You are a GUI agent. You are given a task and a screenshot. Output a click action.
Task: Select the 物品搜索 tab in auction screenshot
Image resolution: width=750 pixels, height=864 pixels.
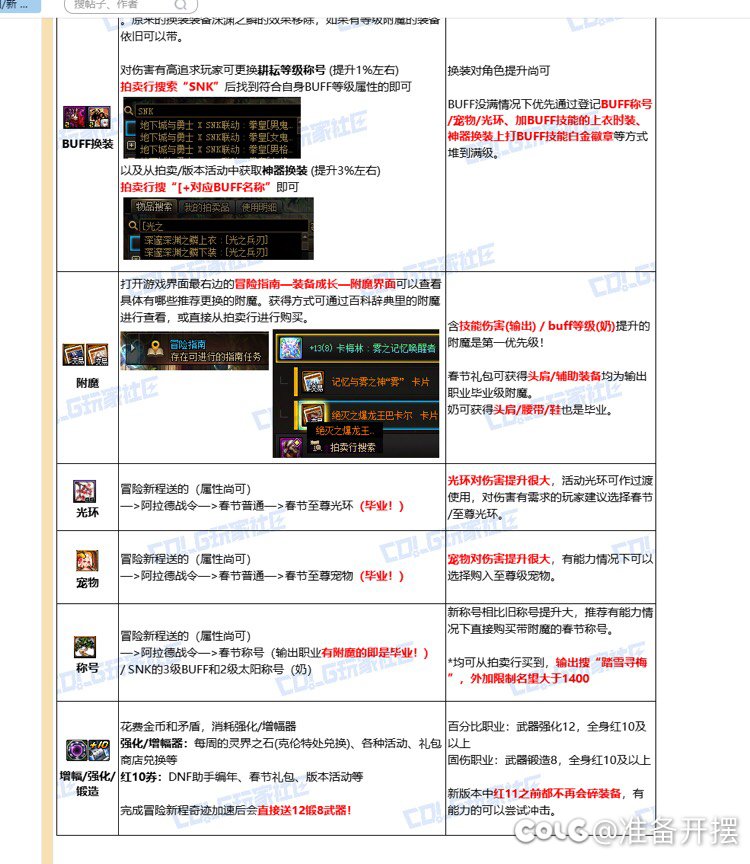click(x=154, y=207)
